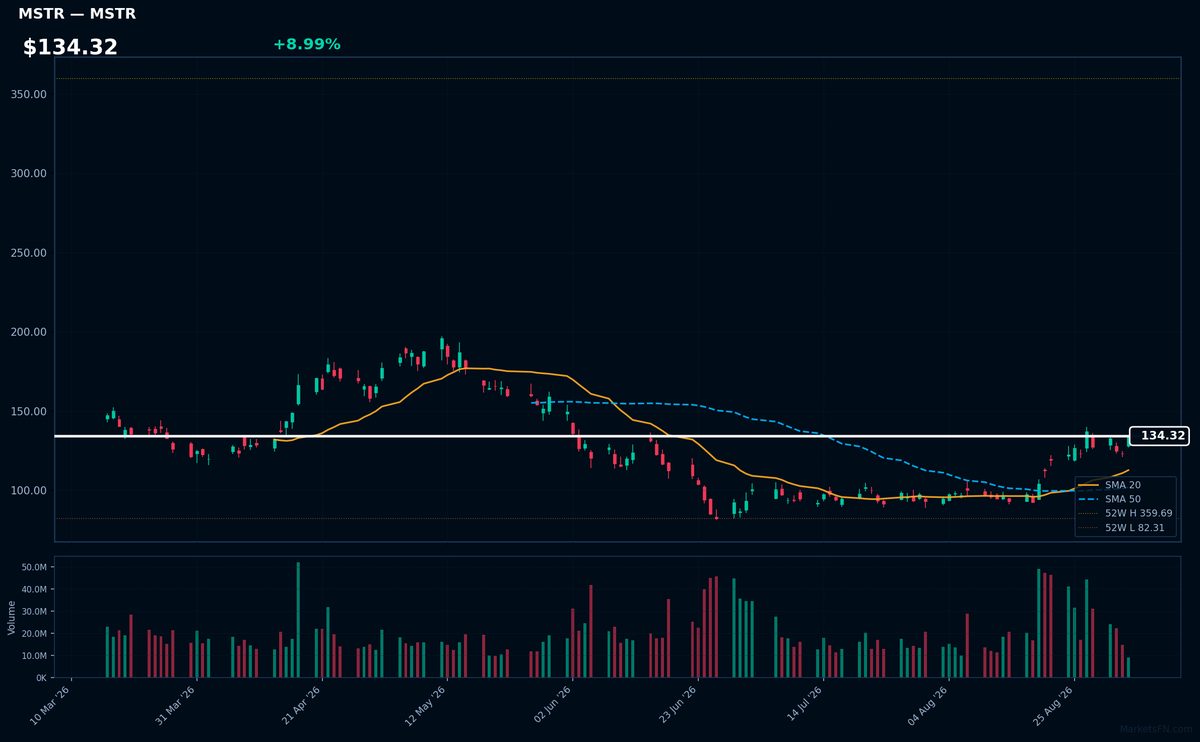The height and width of the screenshot is (742, 1200).
Task: Select the $134.32 current price heading
Action: pyautogui.click(x=70, y=47)
